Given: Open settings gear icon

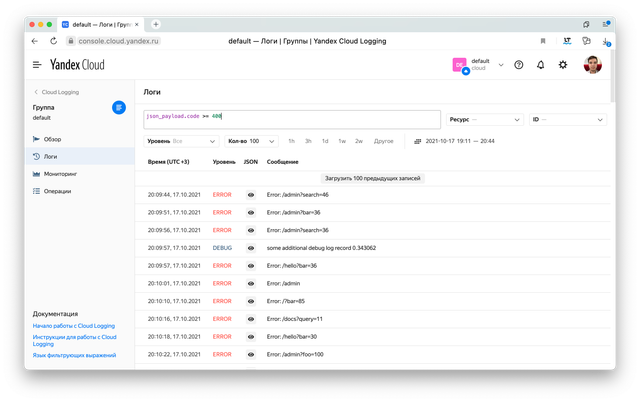Looking at the screenshot, I should click(x=563, y=65).
